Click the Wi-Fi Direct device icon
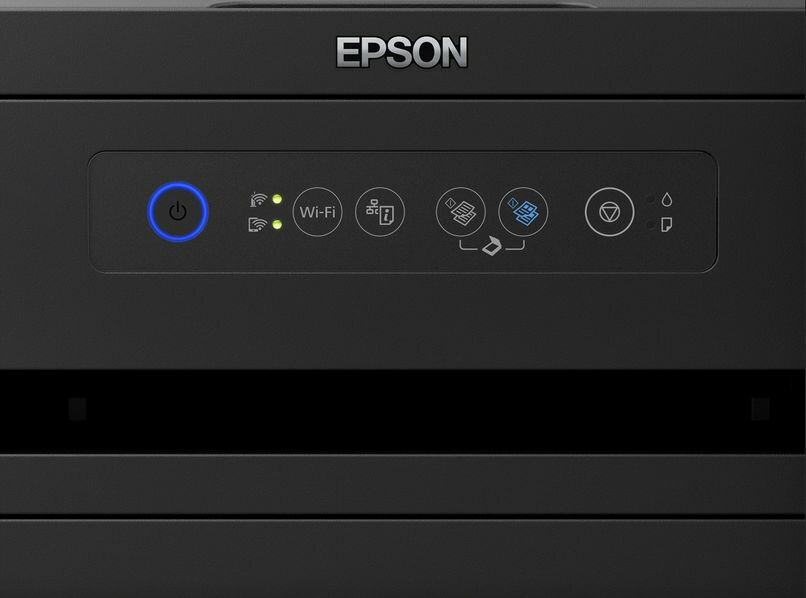The height and width of the screenshot is (598, 806). tap(258, 225)
